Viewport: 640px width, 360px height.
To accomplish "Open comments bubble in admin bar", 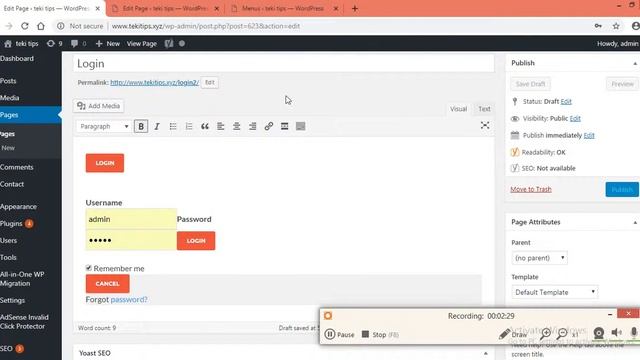I will pyautogui.click(x=78, y=44).
